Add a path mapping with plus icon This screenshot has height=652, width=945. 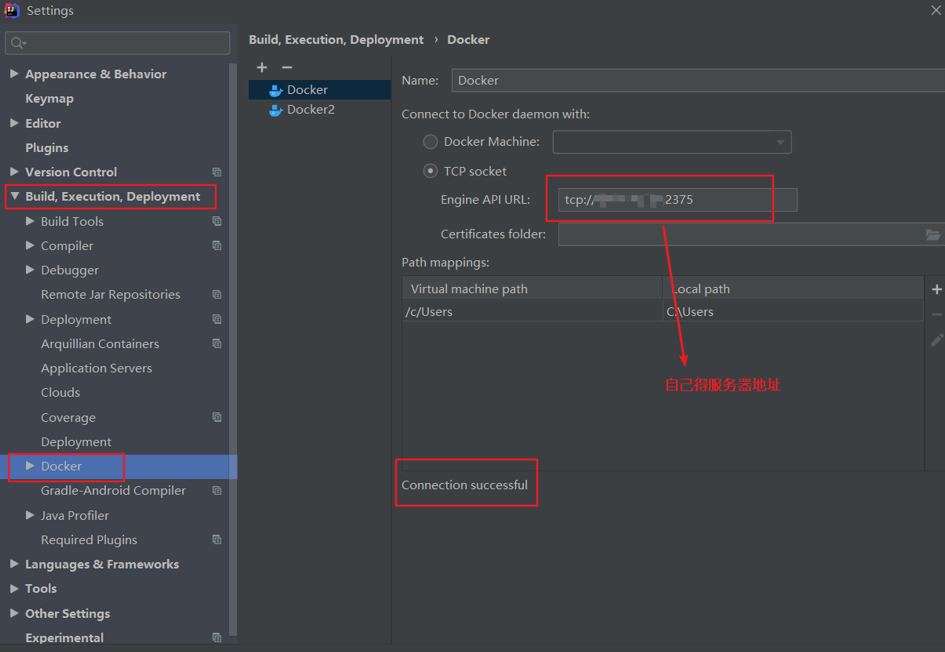point(937,289)
